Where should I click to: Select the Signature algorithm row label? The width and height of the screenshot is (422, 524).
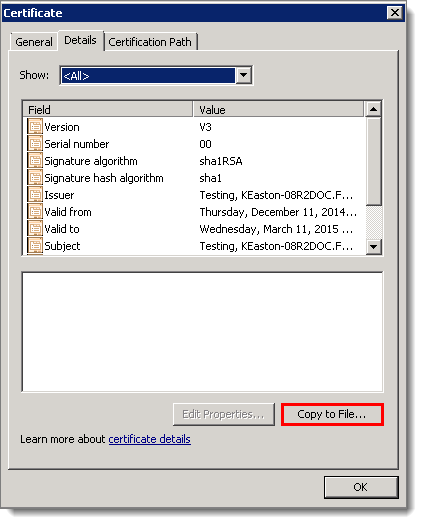pos(91,161)
